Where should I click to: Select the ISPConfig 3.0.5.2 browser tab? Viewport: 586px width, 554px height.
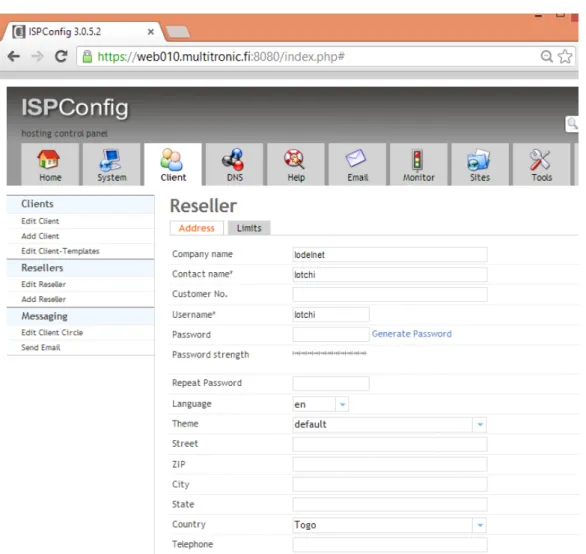tap(82, 32)
